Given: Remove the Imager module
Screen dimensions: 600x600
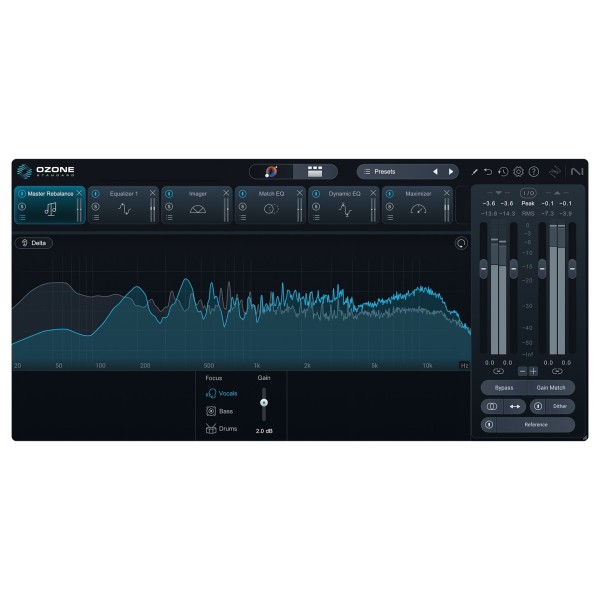Looking at the screenshot, I should [x=226, y=193].
